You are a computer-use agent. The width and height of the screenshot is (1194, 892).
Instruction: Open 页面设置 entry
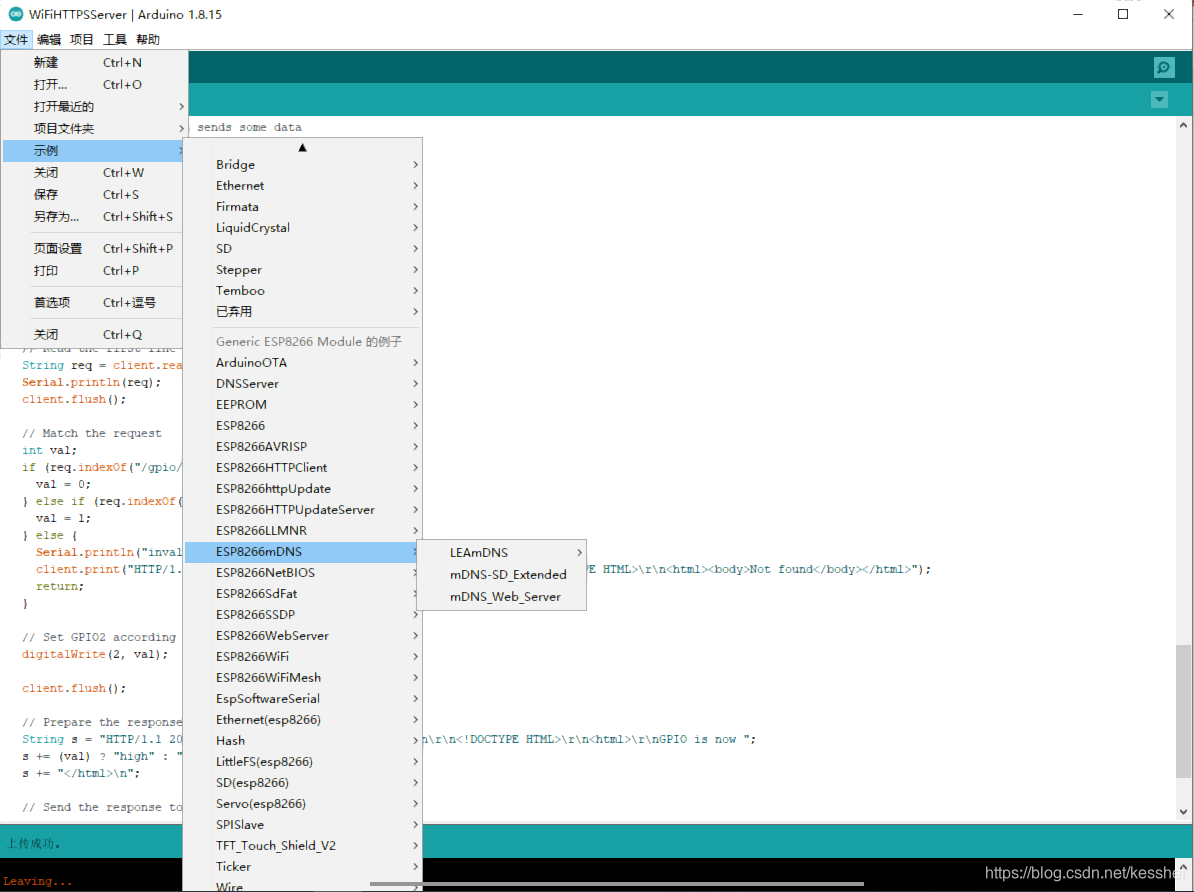pyautogui.click(x=94, y=249)
